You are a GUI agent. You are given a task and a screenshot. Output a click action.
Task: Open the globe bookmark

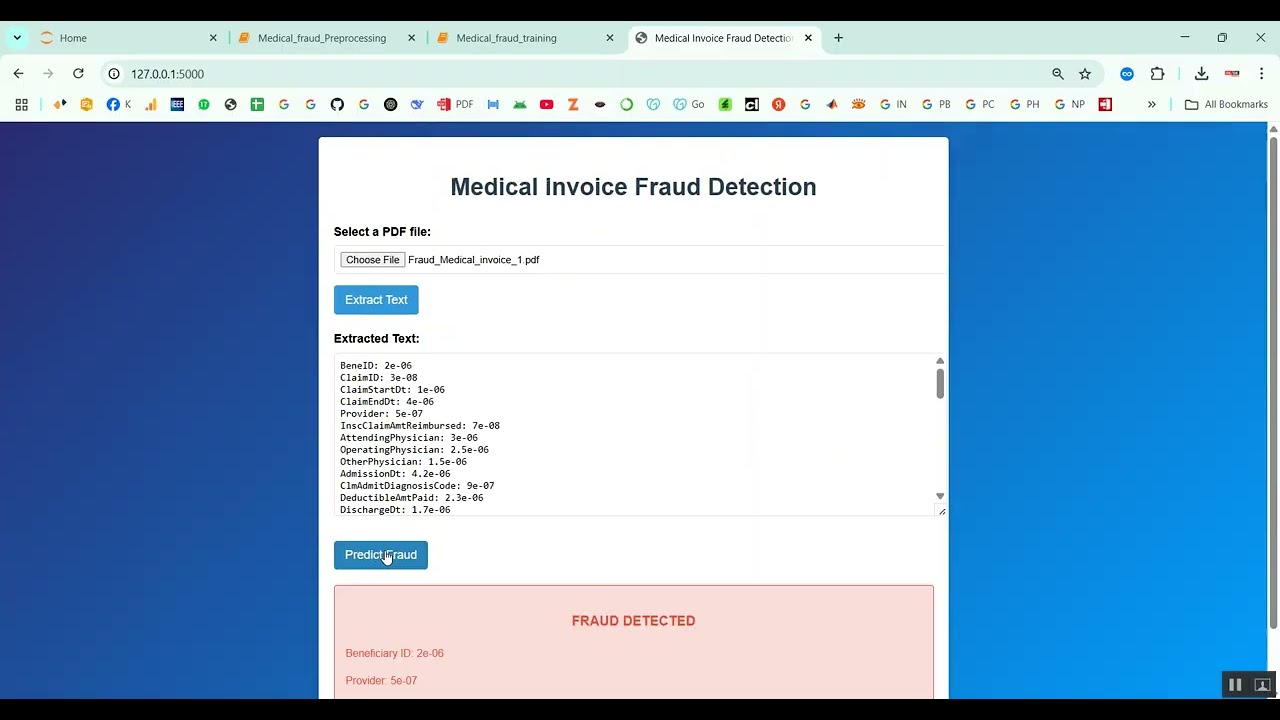[x=231, y=104]
